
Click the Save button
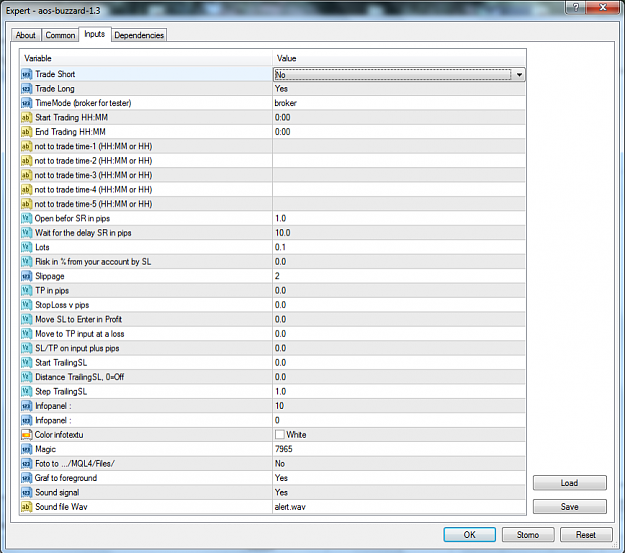[x=569, y=506]
